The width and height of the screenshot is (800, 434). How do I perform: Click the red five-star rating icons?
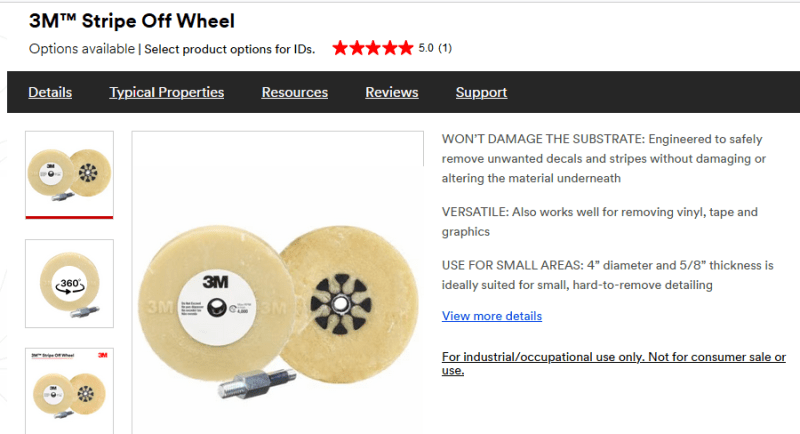coord(372,48)
